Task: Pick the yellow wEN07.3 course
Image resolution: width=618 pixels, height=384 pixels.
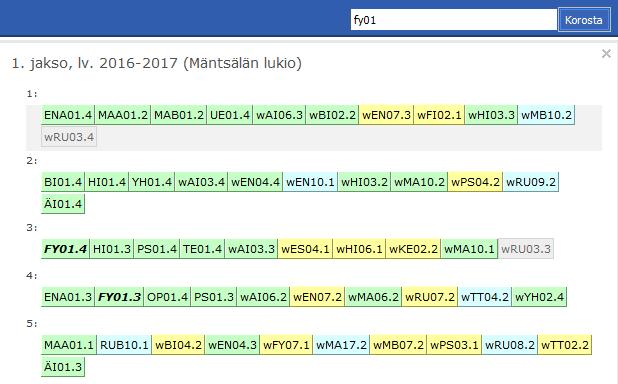Action: (386, 115)
